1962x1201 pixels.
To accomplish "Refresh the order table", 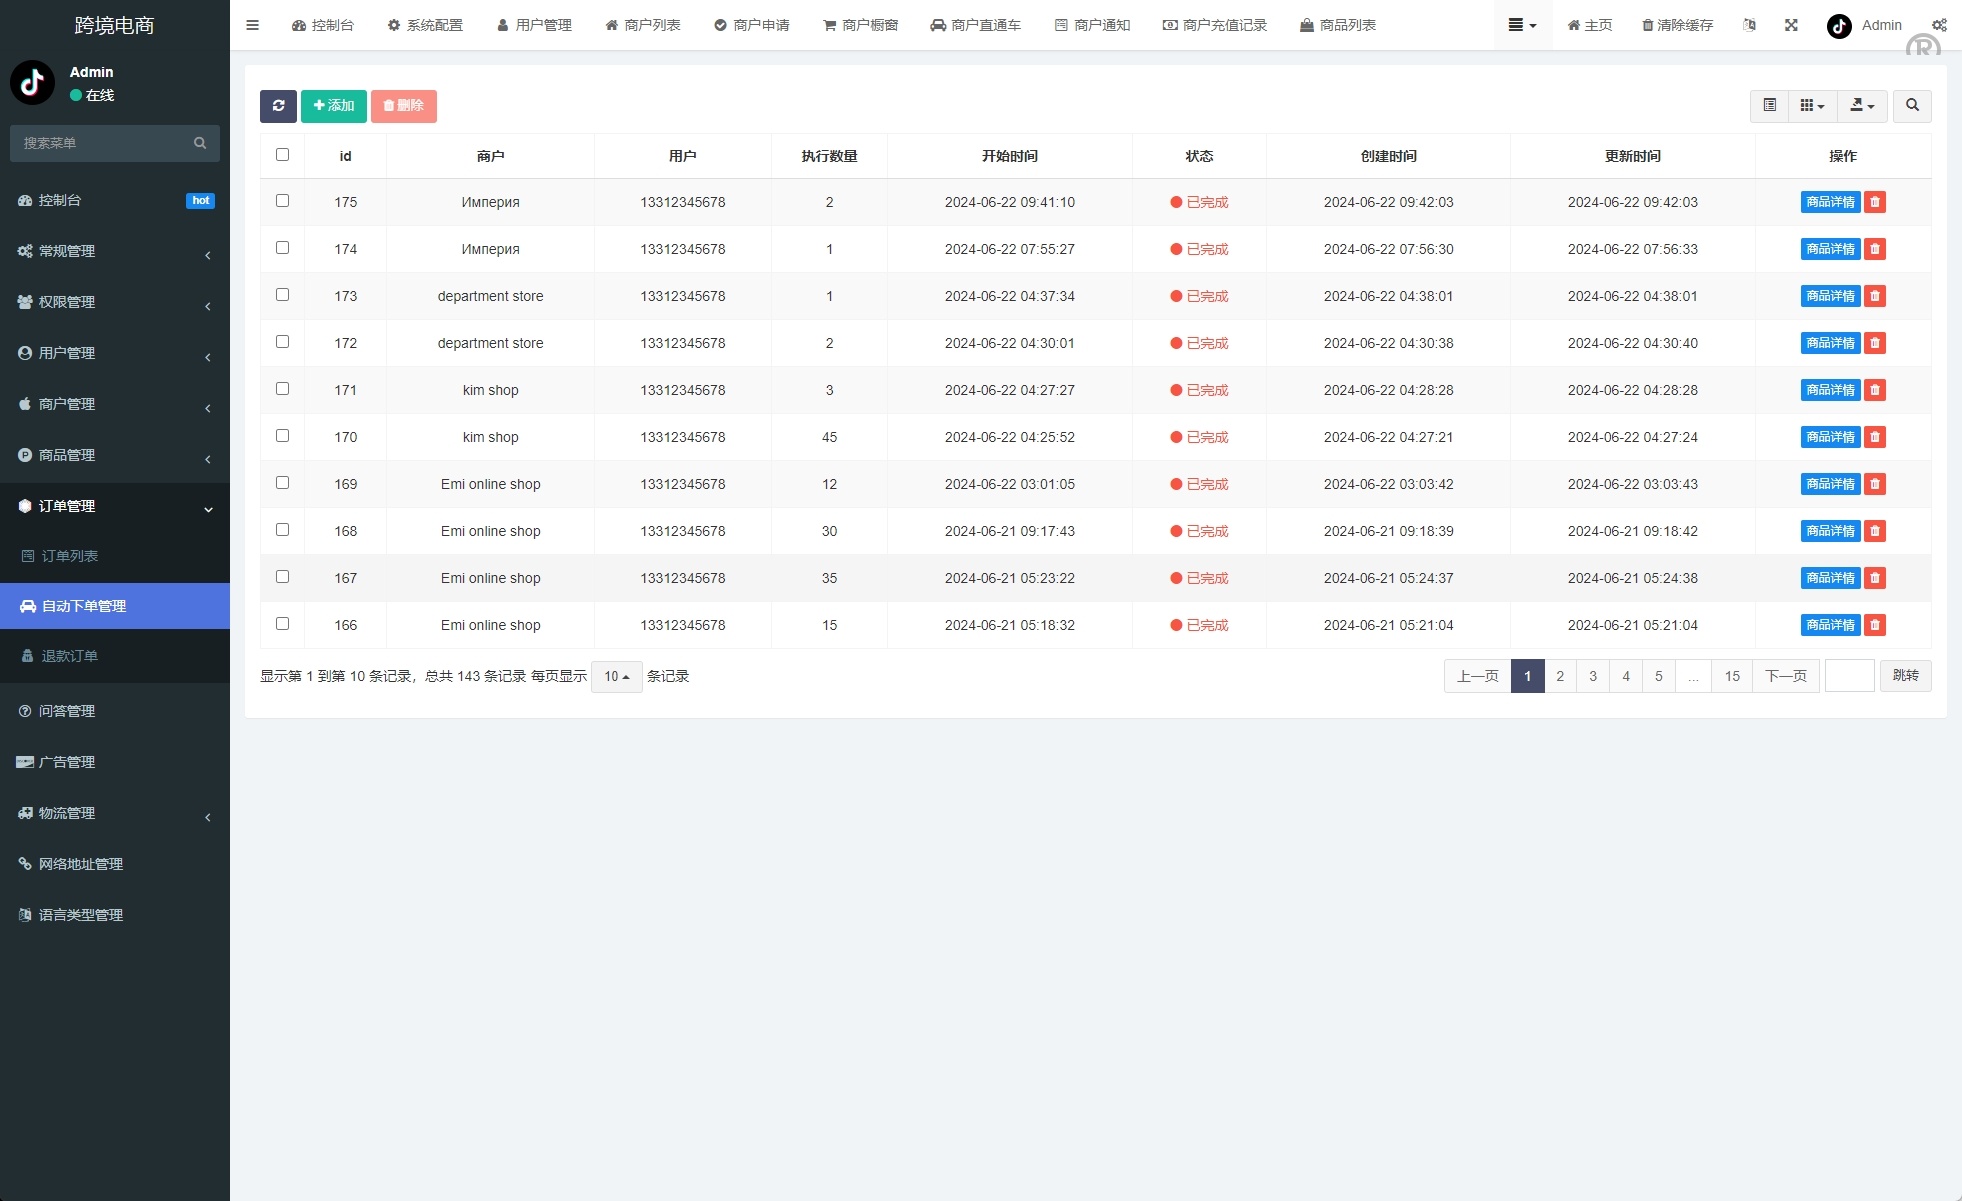I will coord(278,105).
